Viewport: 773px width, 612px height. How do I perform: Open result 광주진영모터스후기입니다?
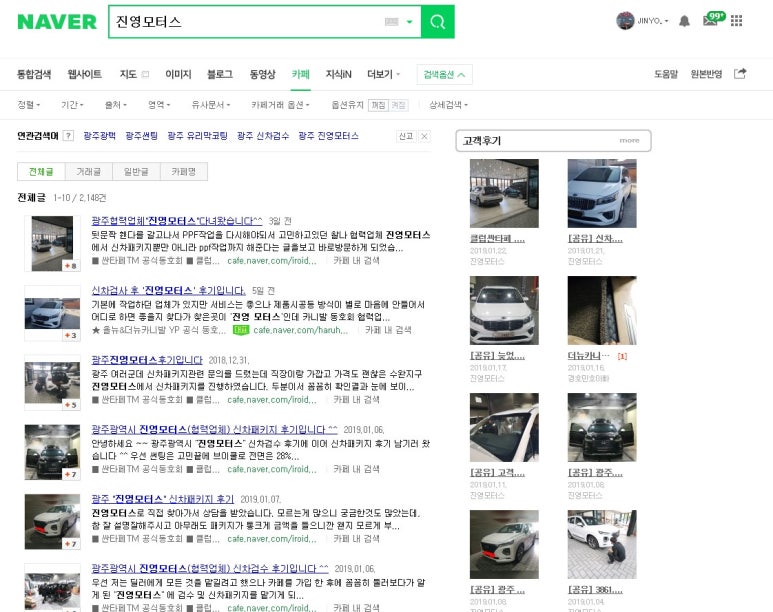click(x=147, y=360)
